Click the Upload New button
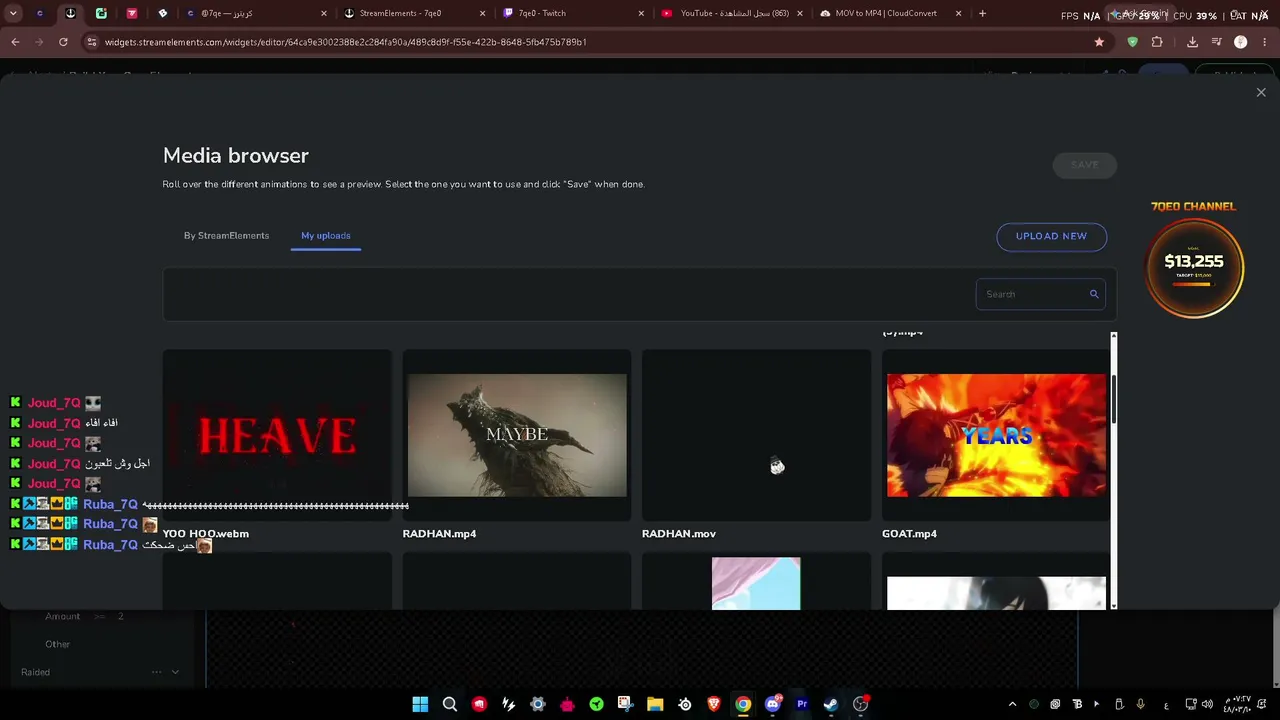Screen dimensions: 1280x720 1051,236
